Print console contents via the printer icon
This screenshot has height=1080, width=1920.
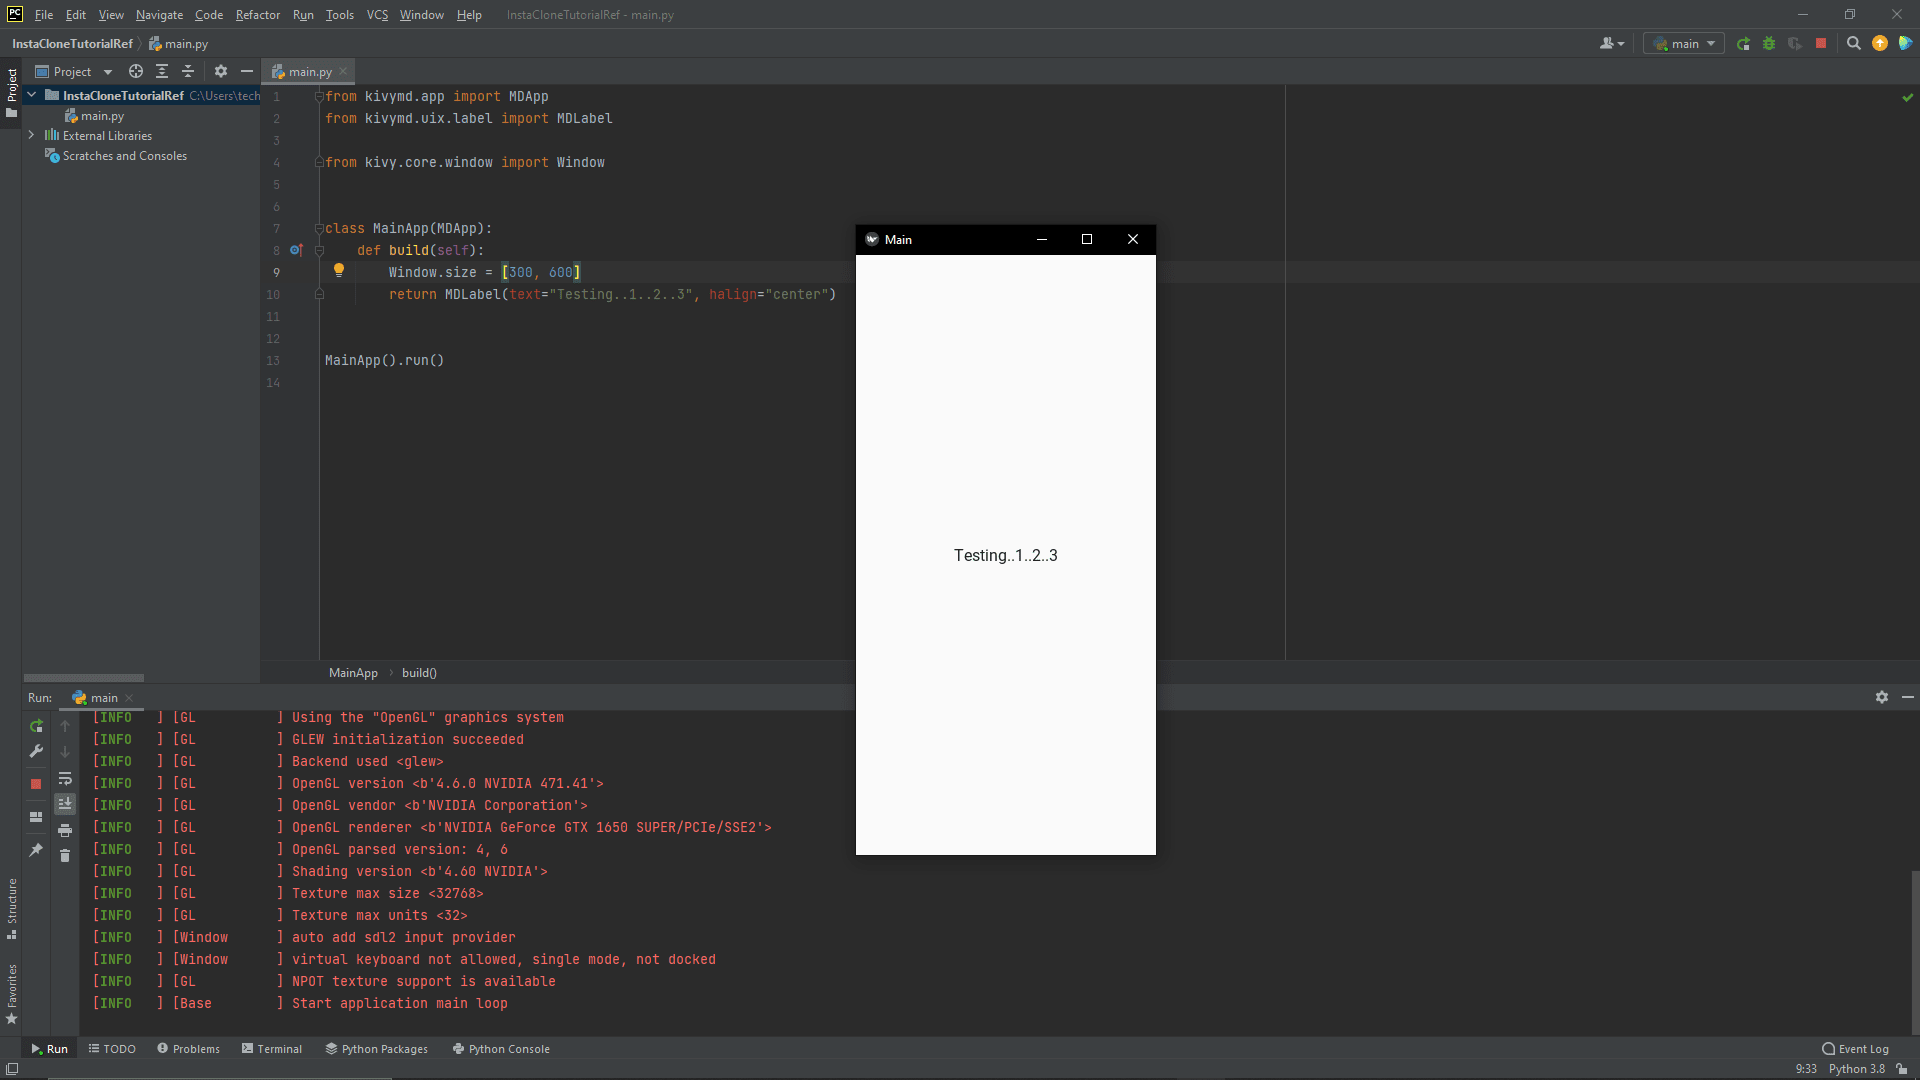coord(65,830)
